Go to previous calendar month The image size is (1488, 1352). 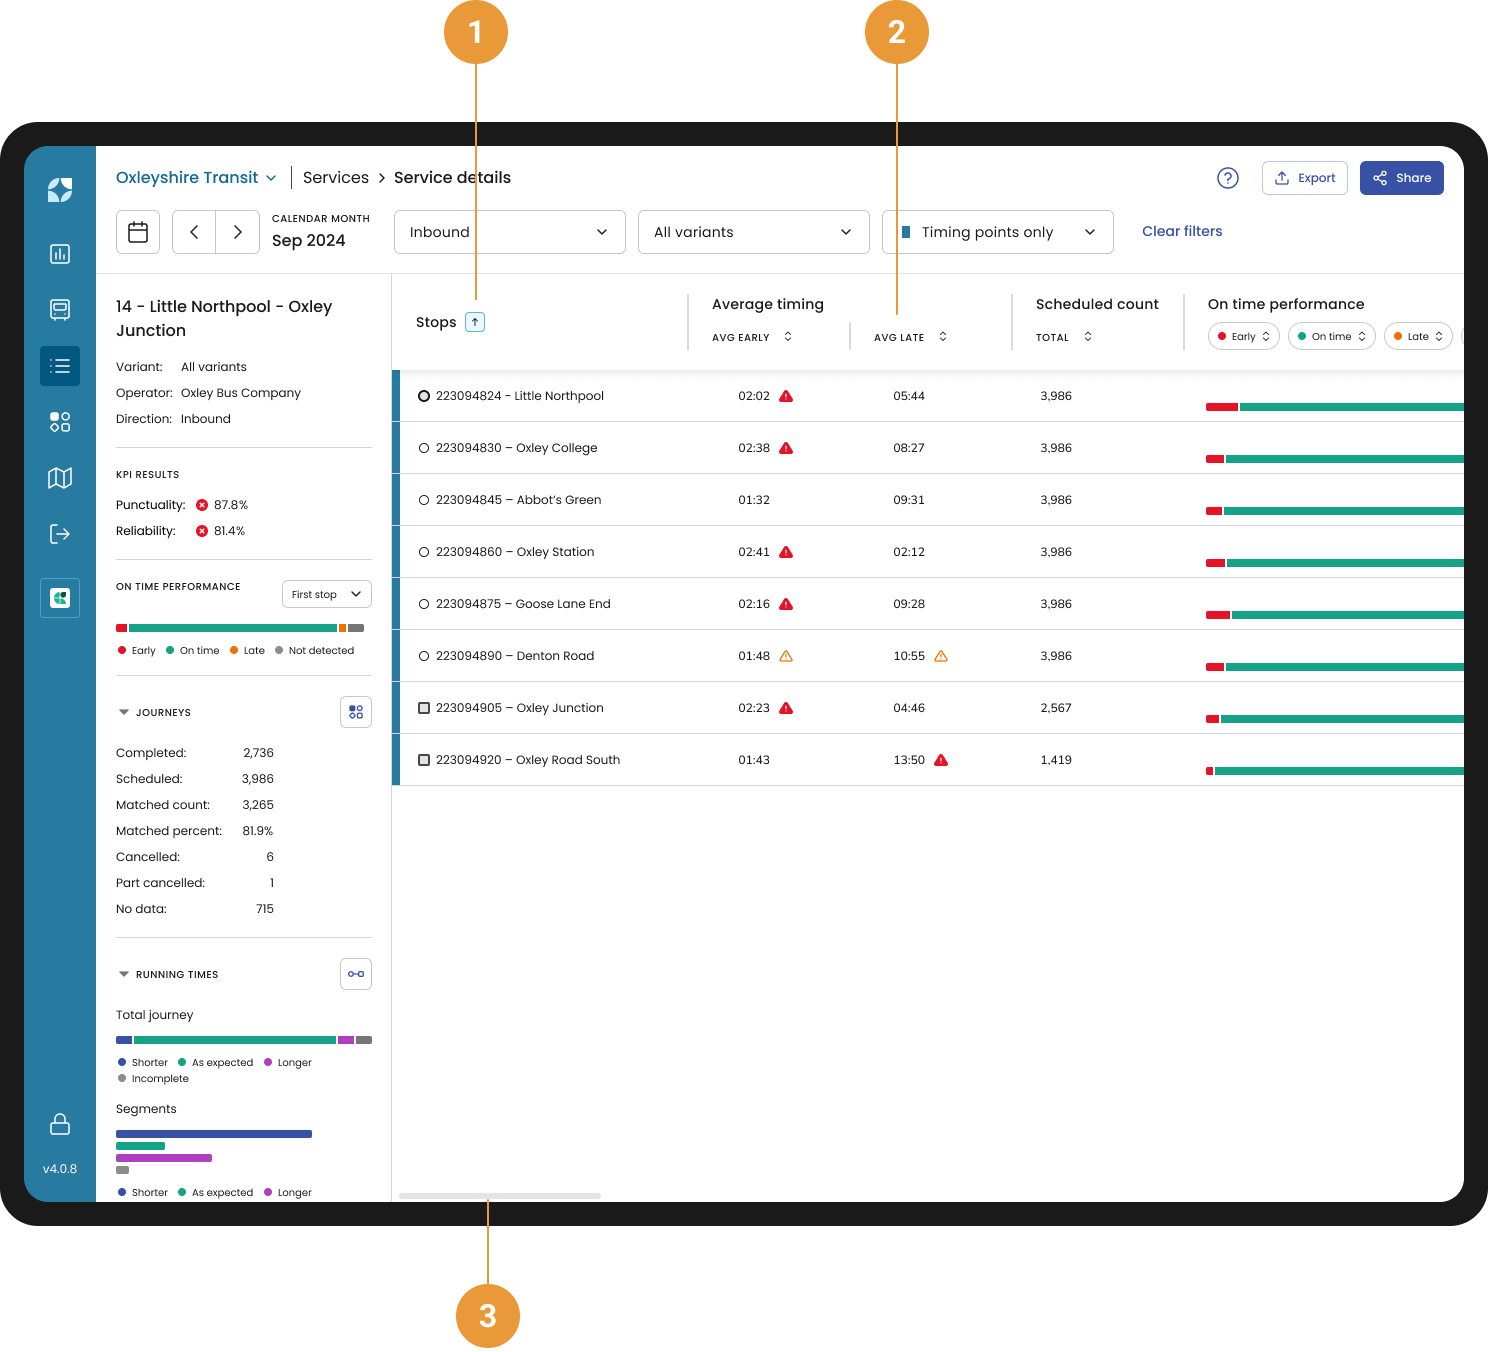194,232
